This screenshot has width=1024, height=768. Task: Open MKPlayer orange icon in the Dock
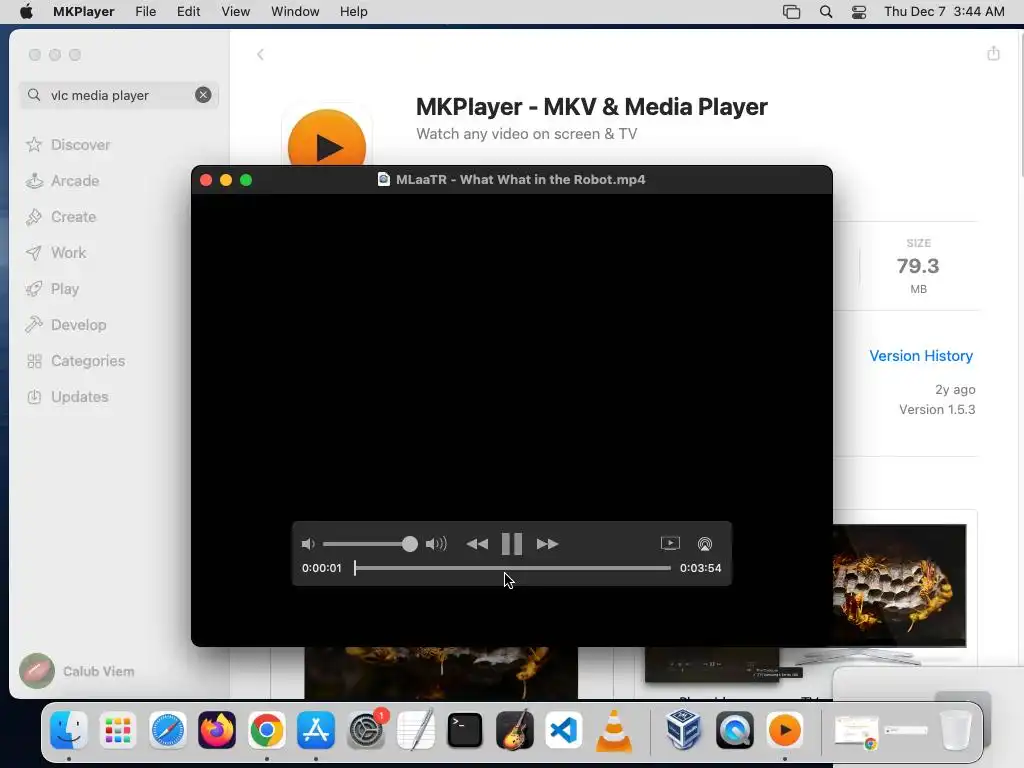784,730
